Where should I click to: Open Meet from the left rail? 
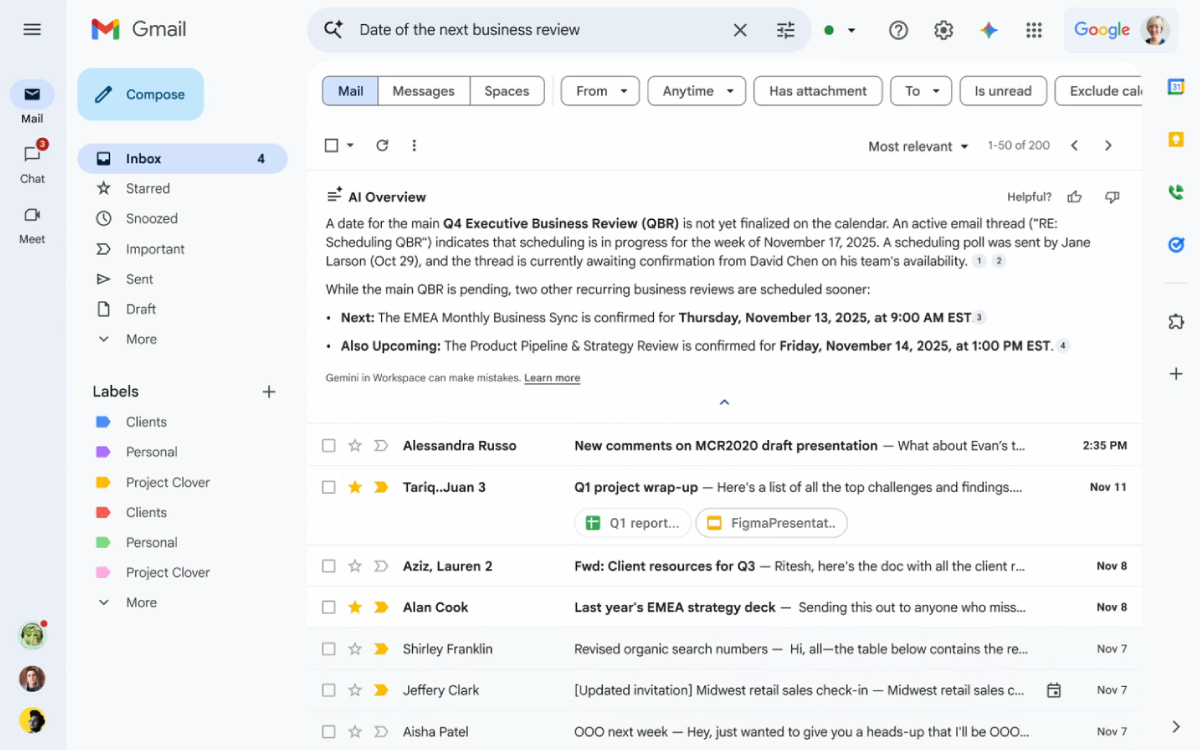(x=31, y=222)
